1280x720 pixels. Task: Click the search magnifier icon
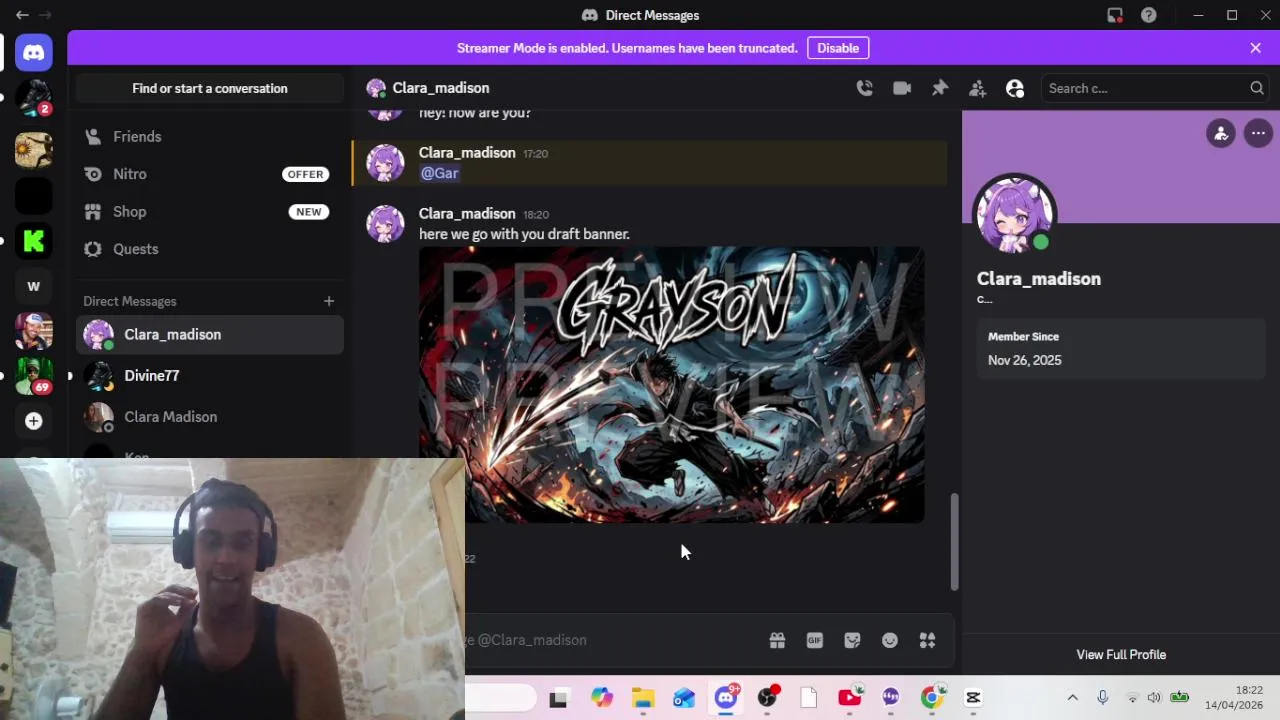tap(1257, 88)
